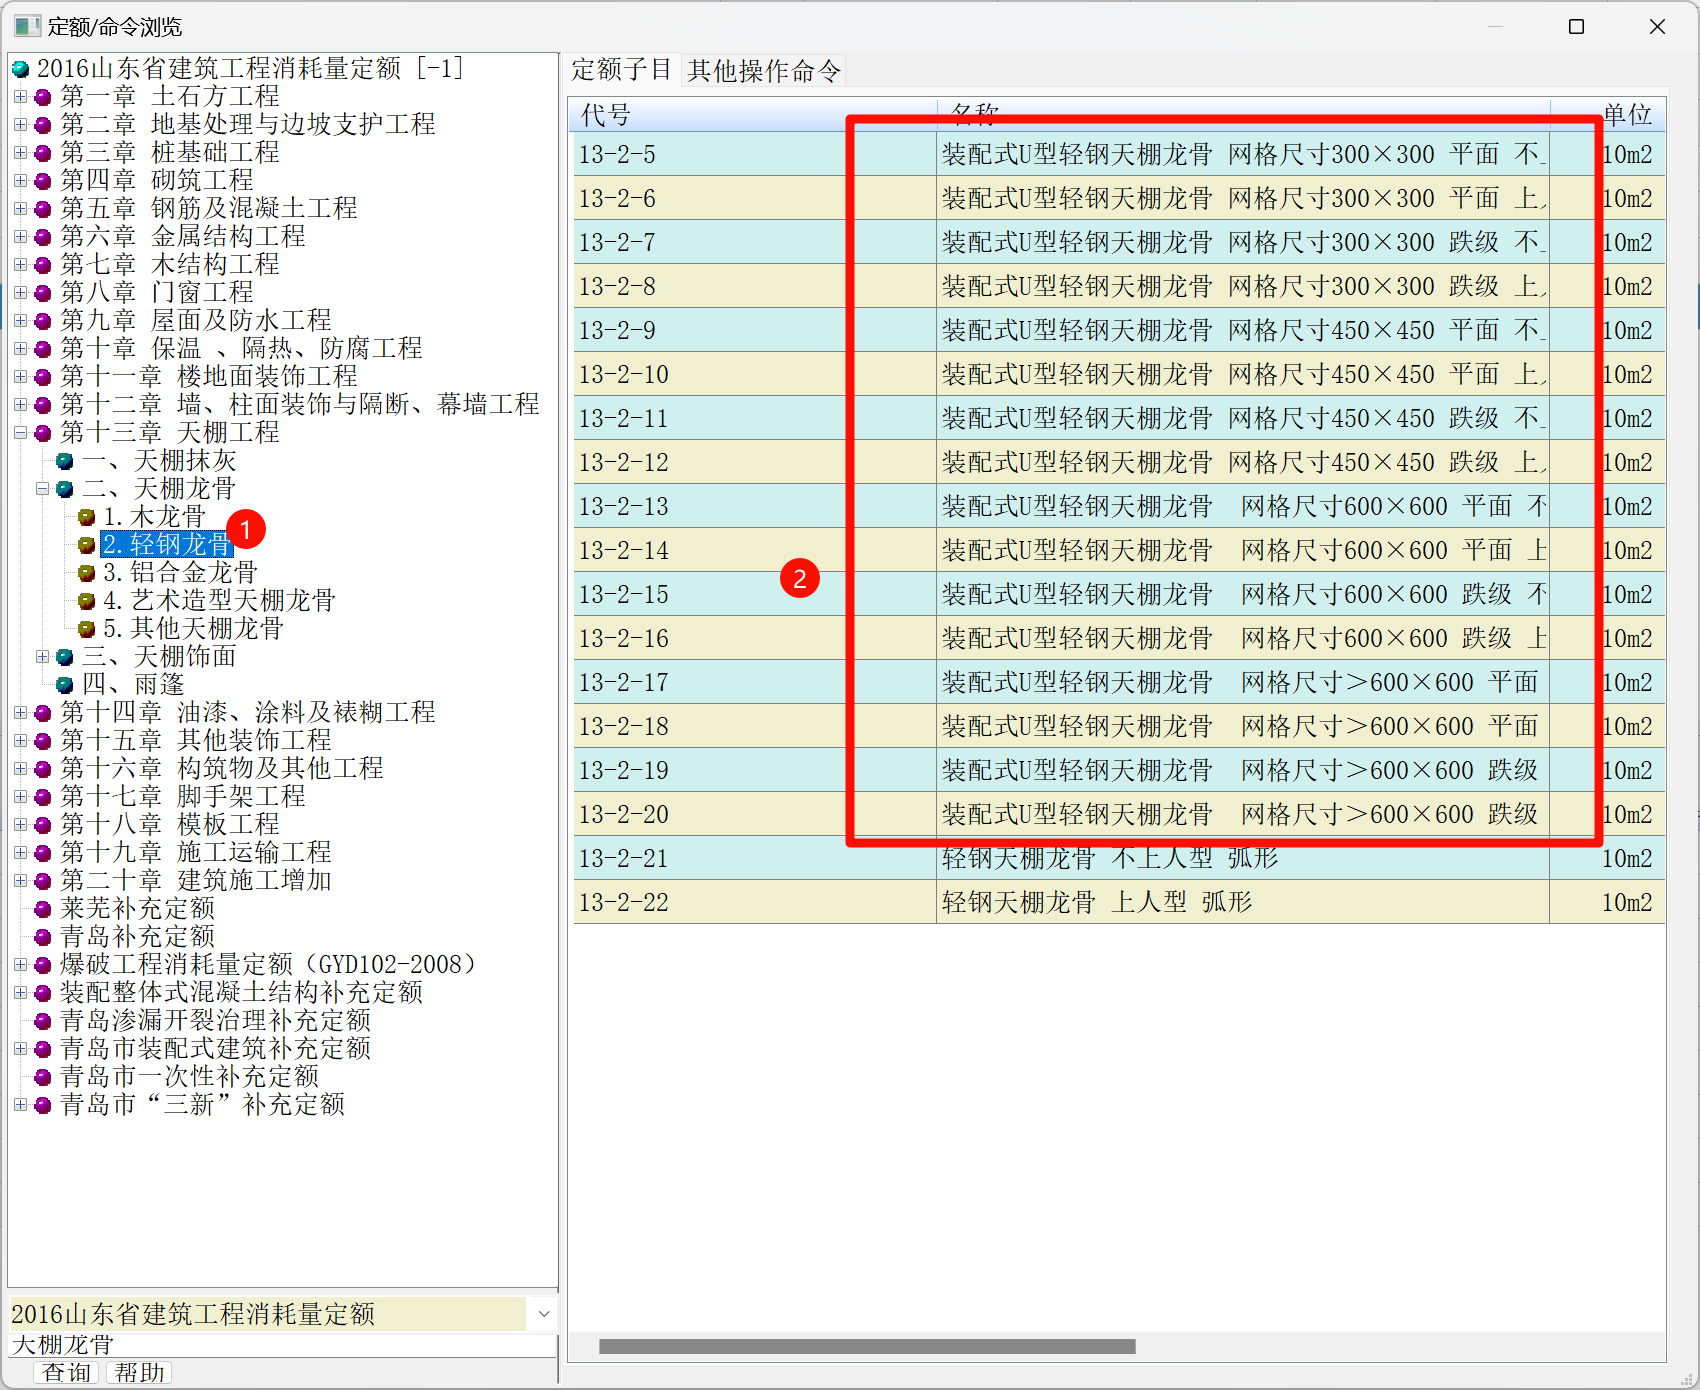Expand 第五章 钢筋及混凝土工程 node

20,209
